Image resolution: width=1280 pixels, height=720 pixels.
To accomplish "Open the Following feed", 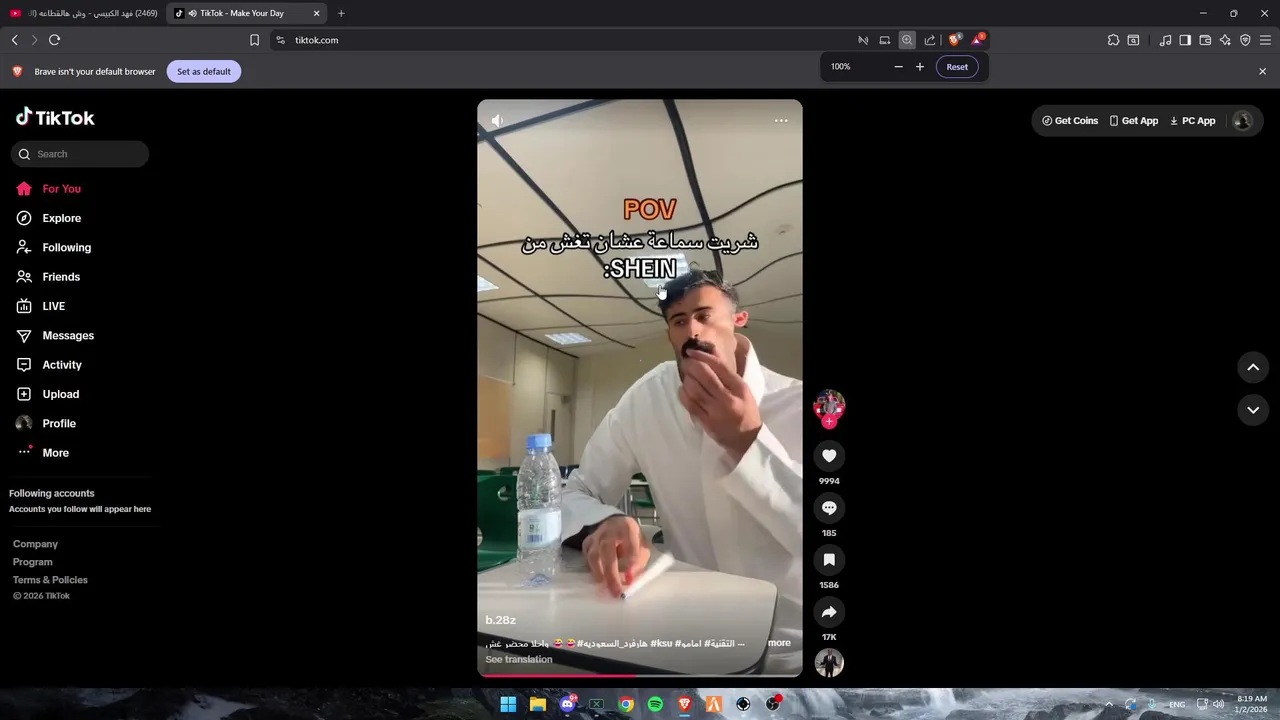I will point(66,247).
